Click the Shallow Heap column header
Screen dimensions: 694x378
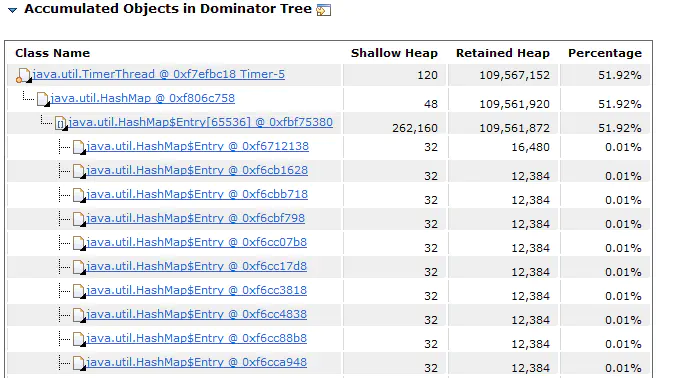[x=394, y=53]
